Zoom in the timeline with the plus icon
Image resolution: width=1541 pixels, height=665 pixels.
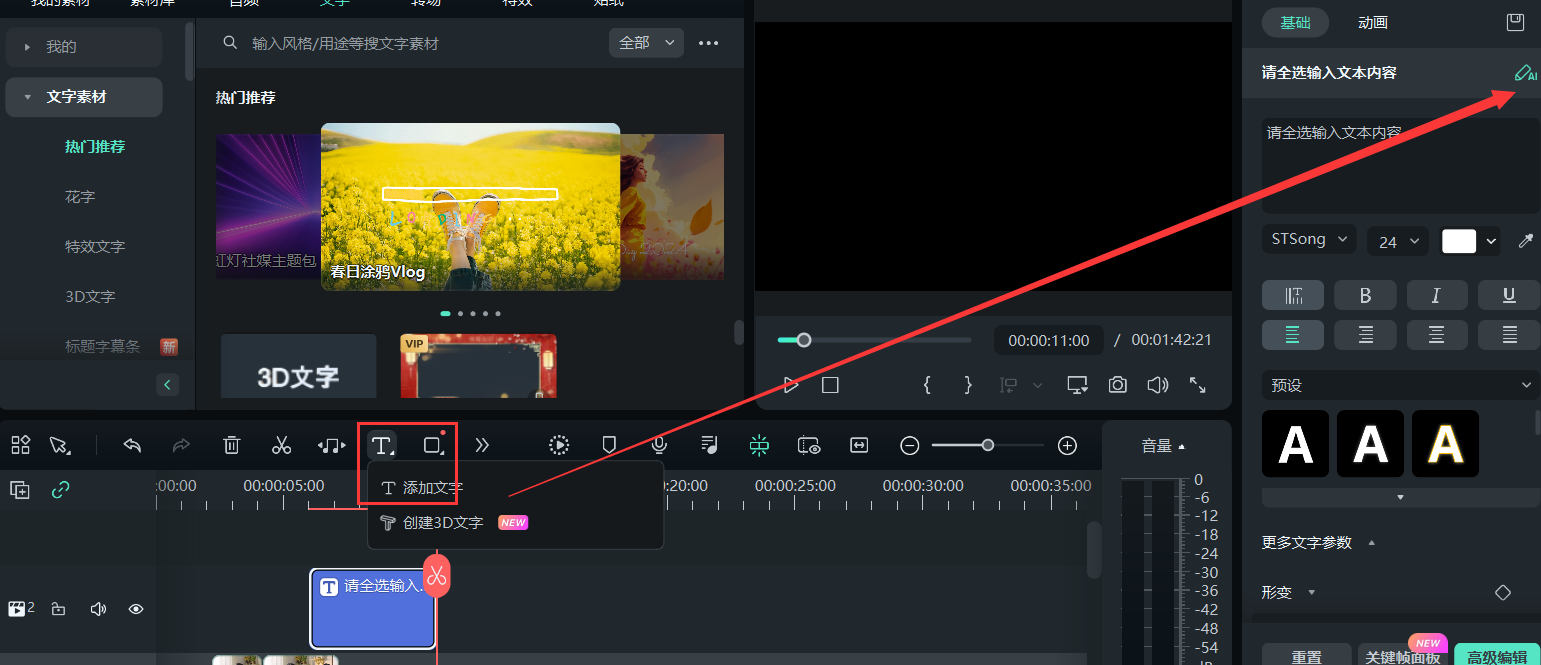click(1067, 446)
